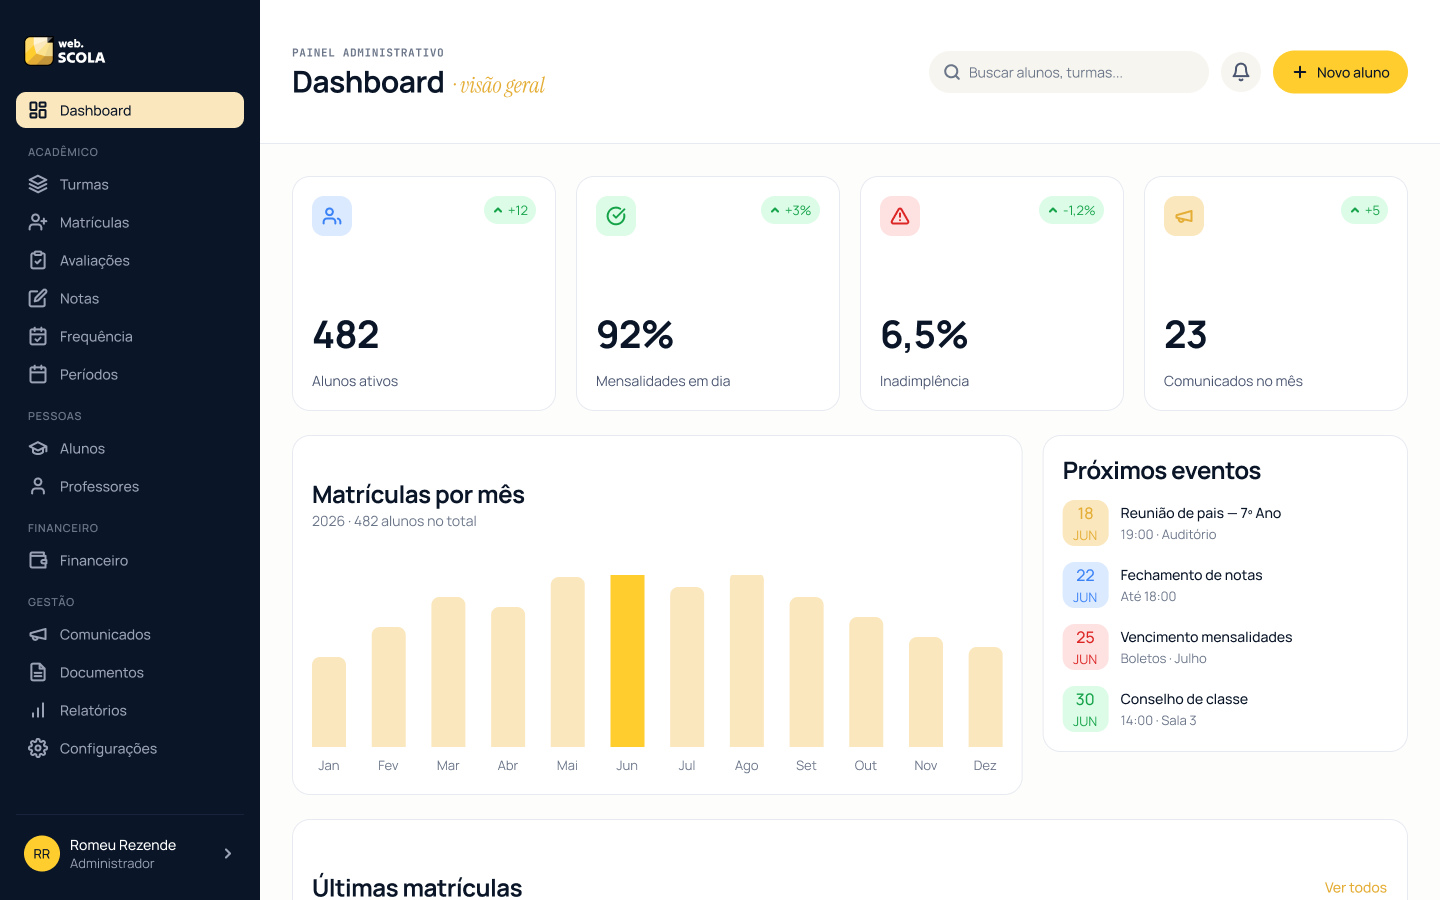The image size is (1440, 900).
Task: Click the '92%' value
Action: pos(635,335)
